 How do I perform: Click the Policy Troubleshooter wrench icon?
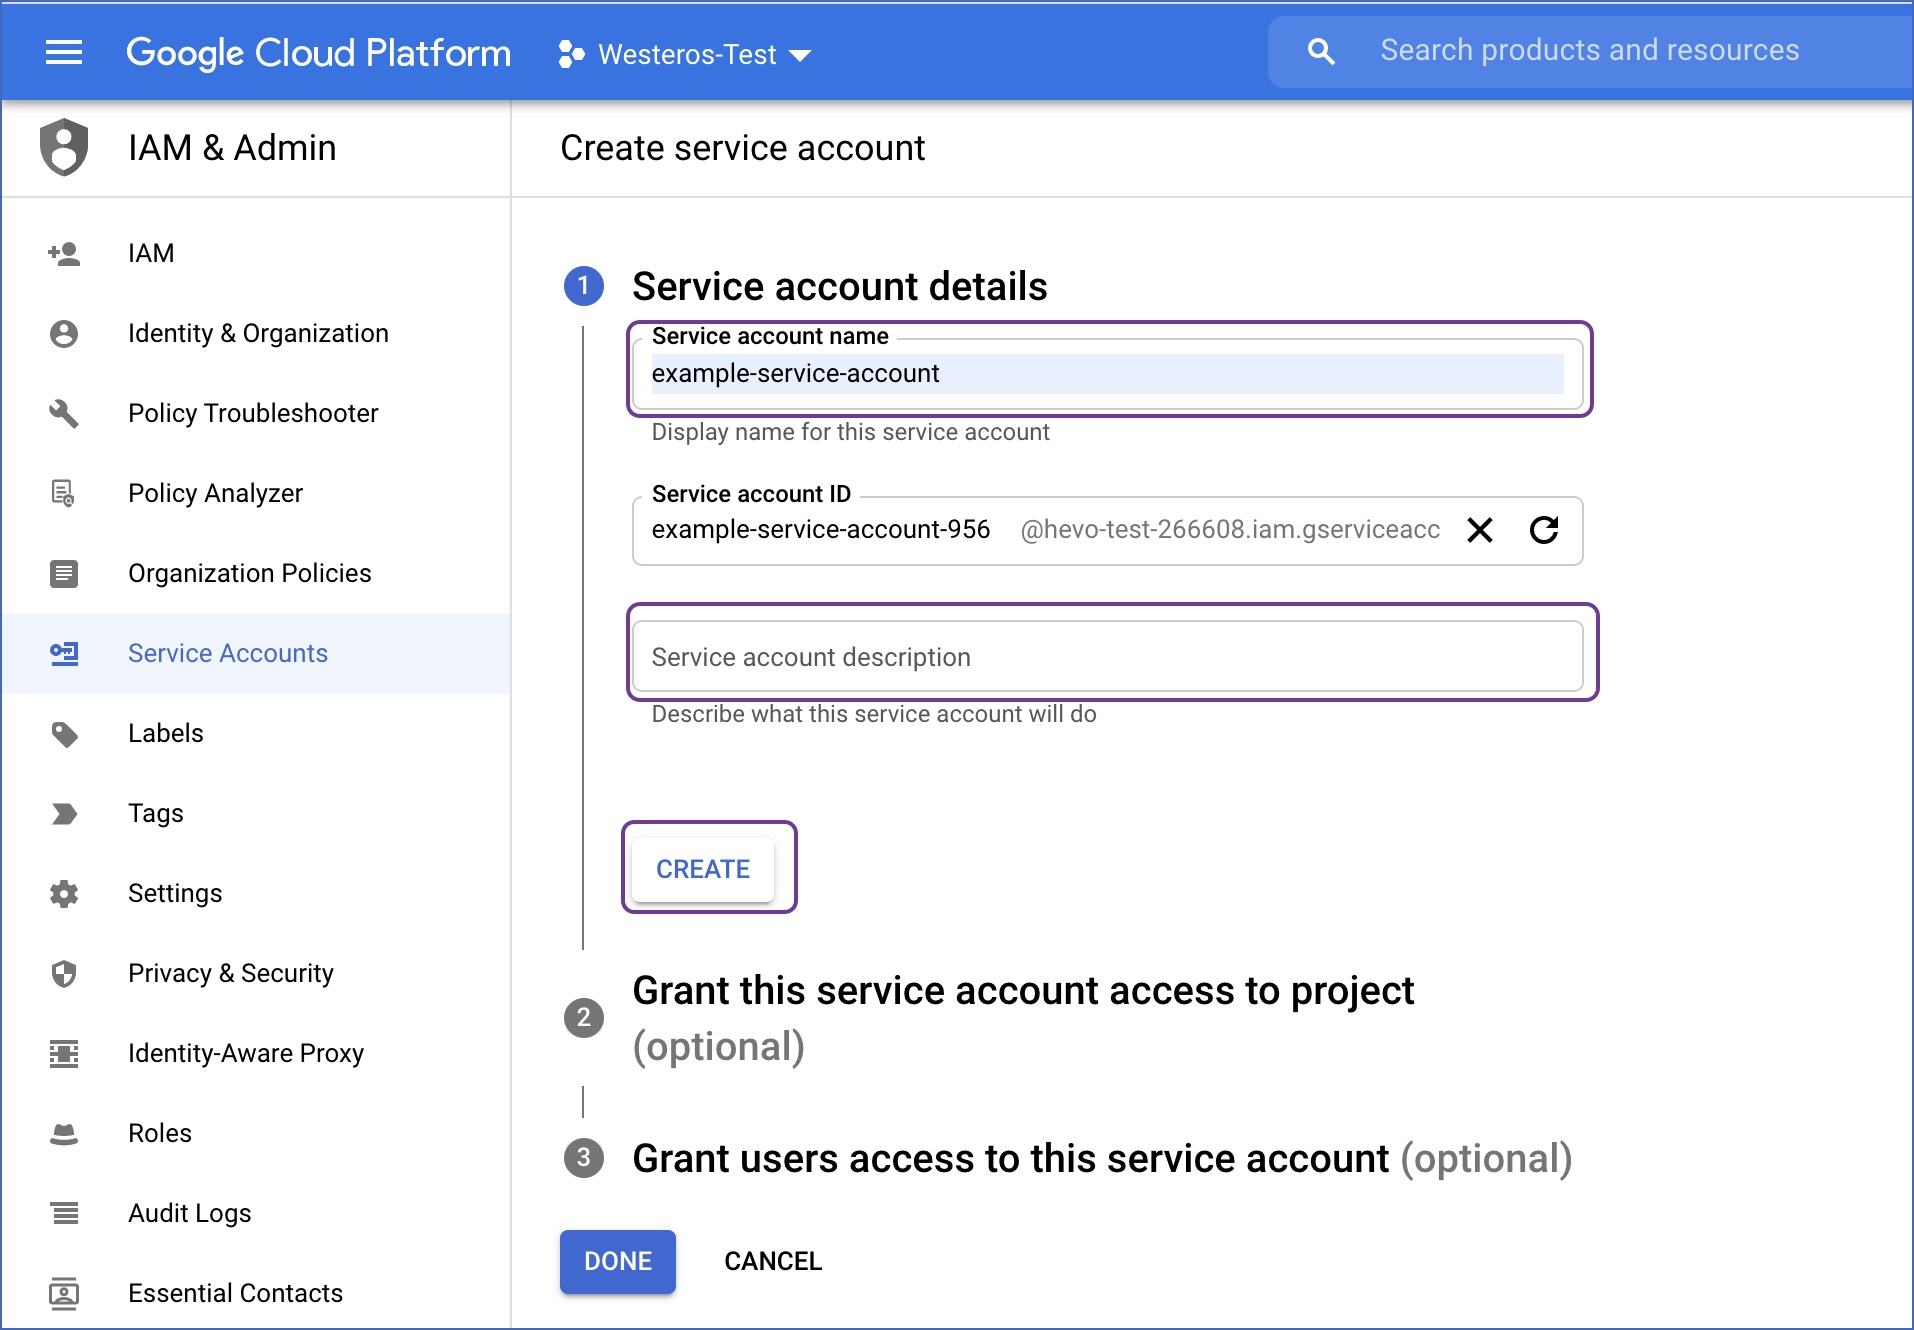(64, 413)
